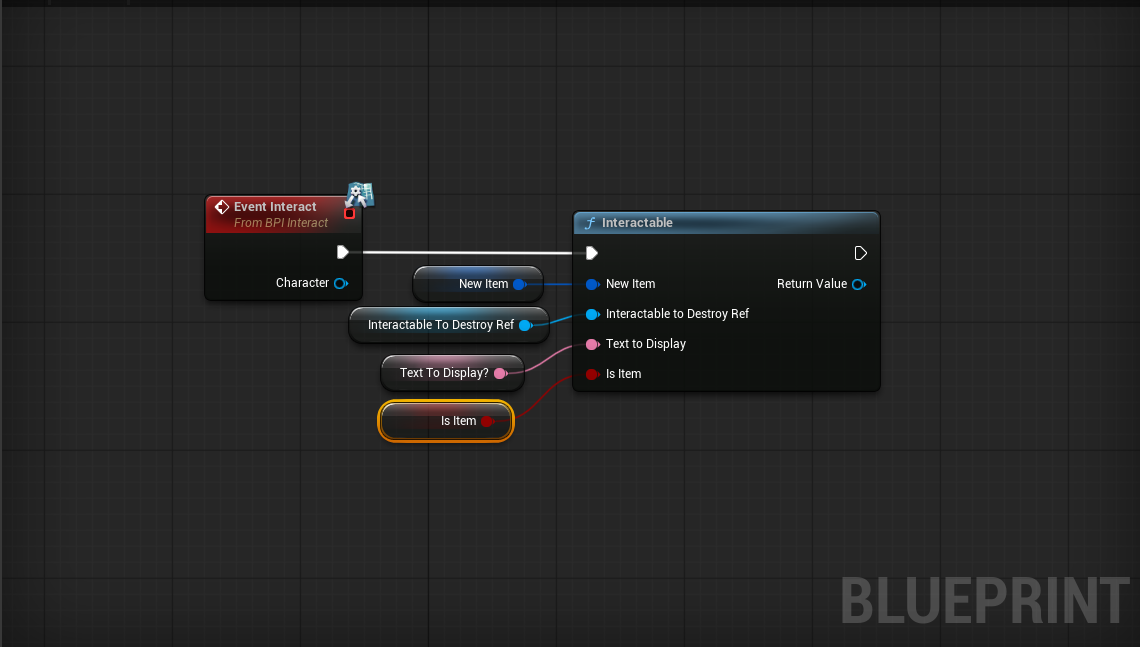1140x647 pixels.
Task: Click the pink Text to Display input pin
Action: point(592,344)
